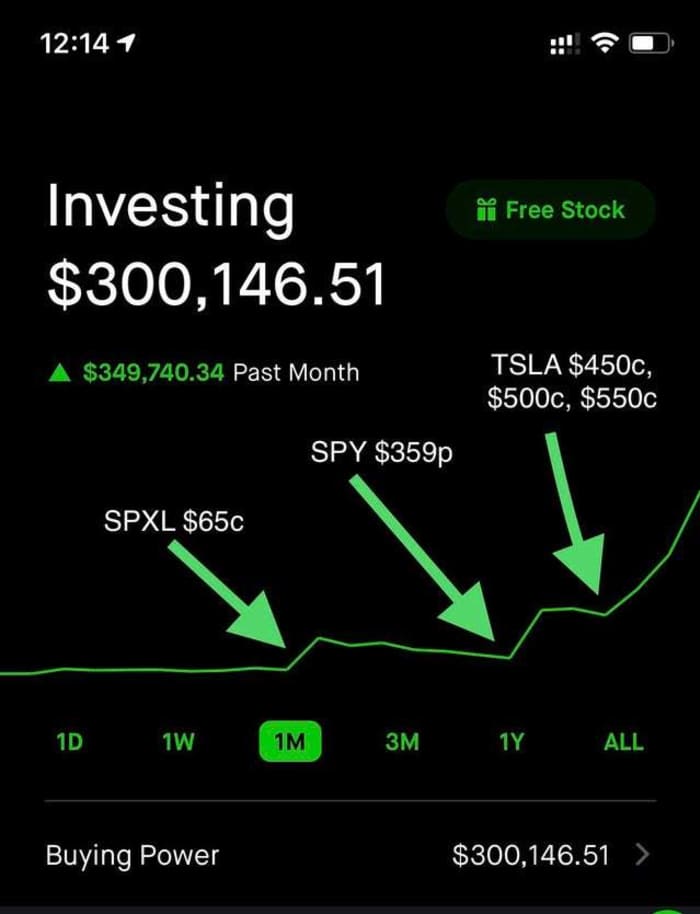Click the green gain triangle indicator
700x914 pixels.
coord(58,372)
